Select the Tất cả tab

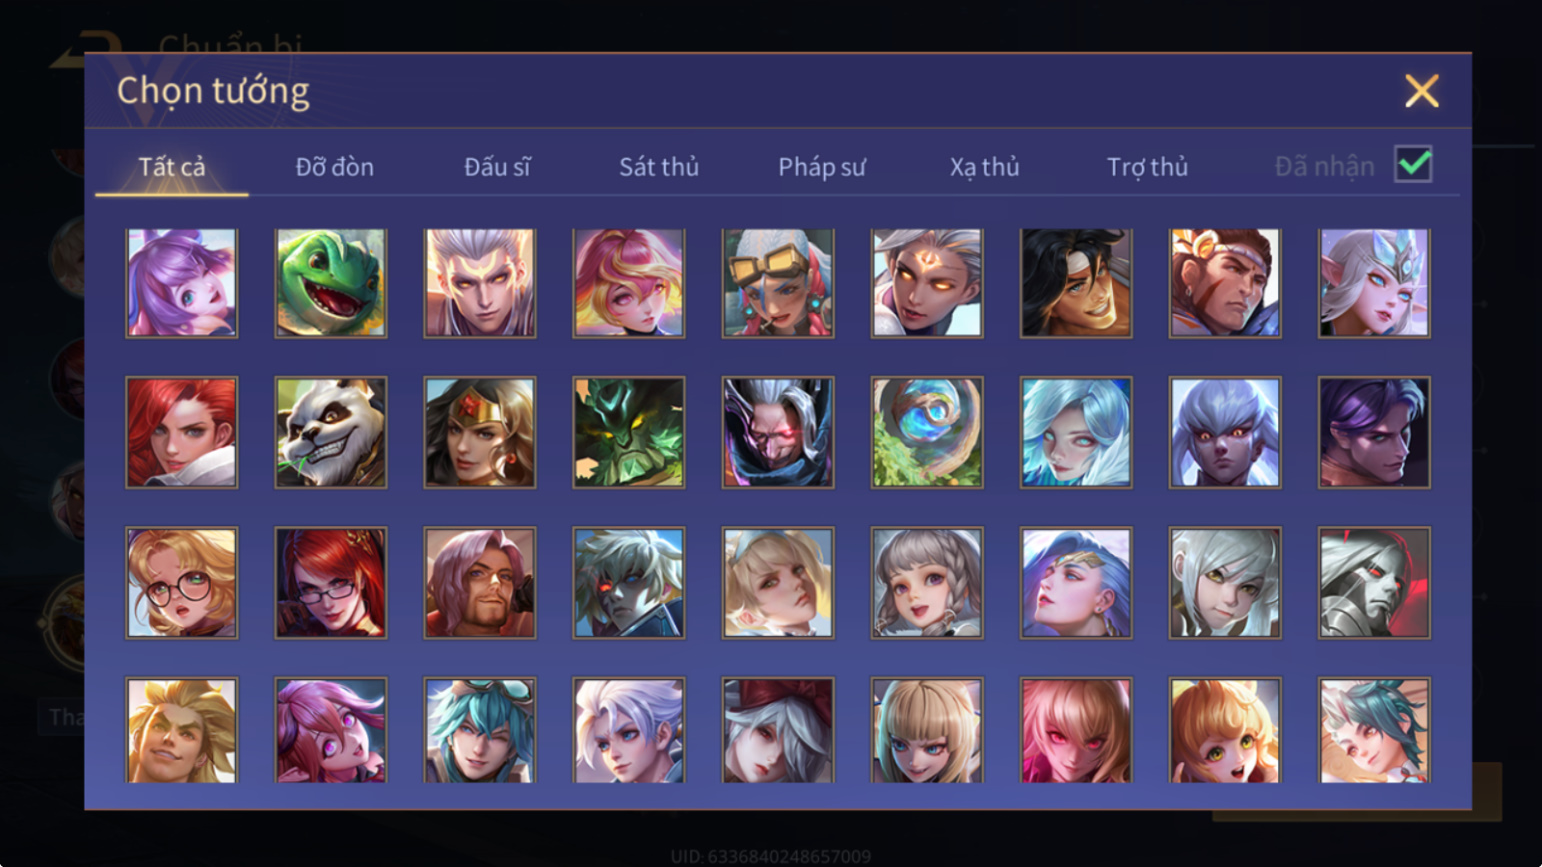[x=172, y=167]
